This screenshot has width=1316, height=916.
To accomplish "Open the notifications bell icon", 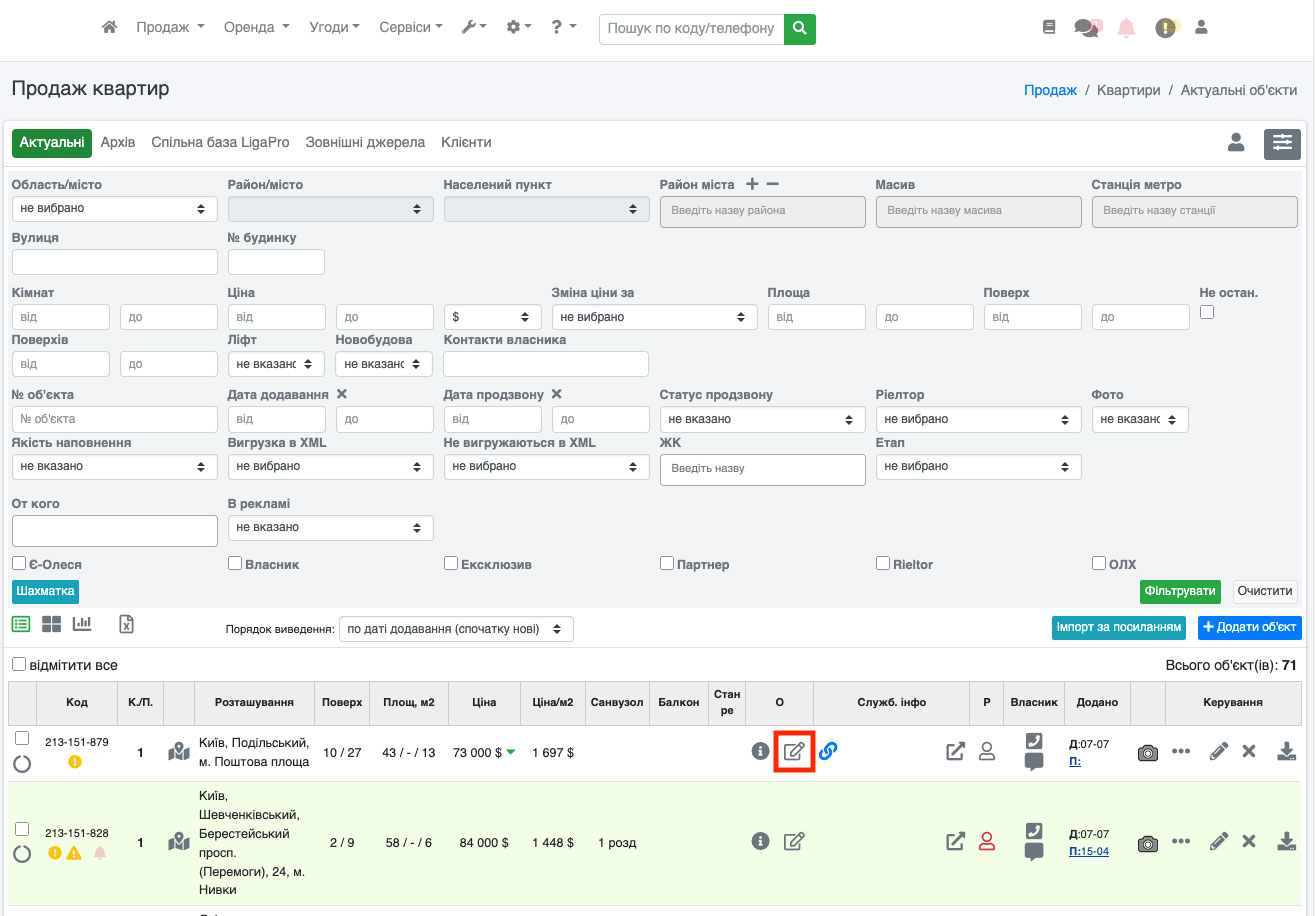I will tap(1126, 28).
